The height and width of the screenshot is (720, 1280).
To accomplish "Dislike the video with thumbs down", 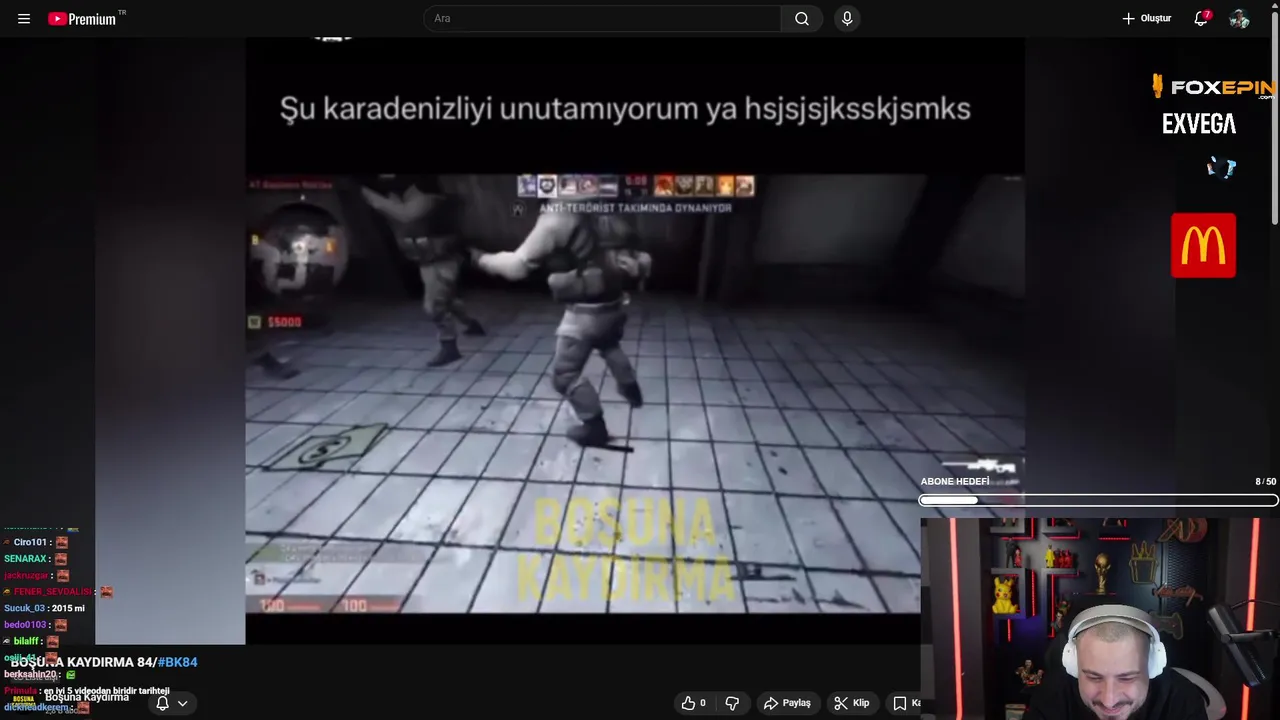I will point(732,703).
